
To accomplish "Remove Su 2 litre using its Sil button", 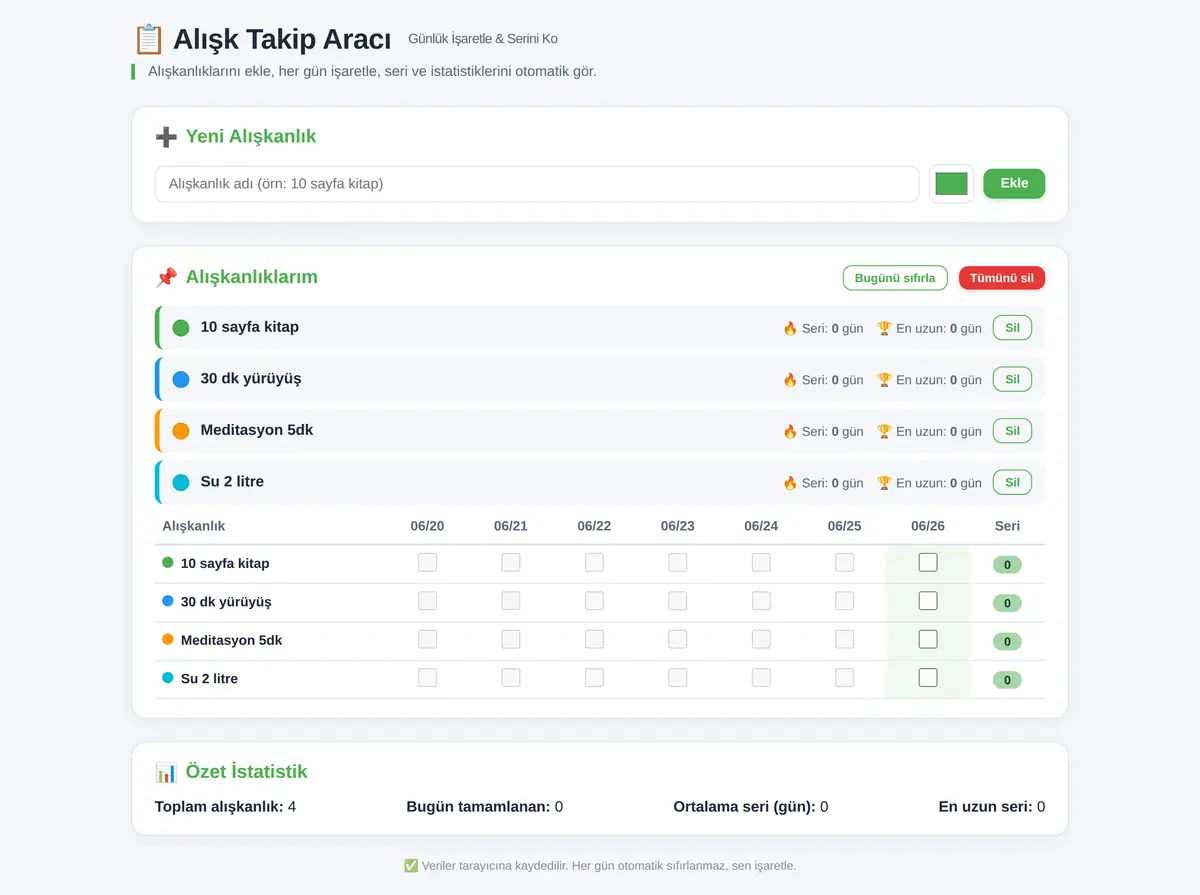I will pyautogui.click(x=1012, y=483).
